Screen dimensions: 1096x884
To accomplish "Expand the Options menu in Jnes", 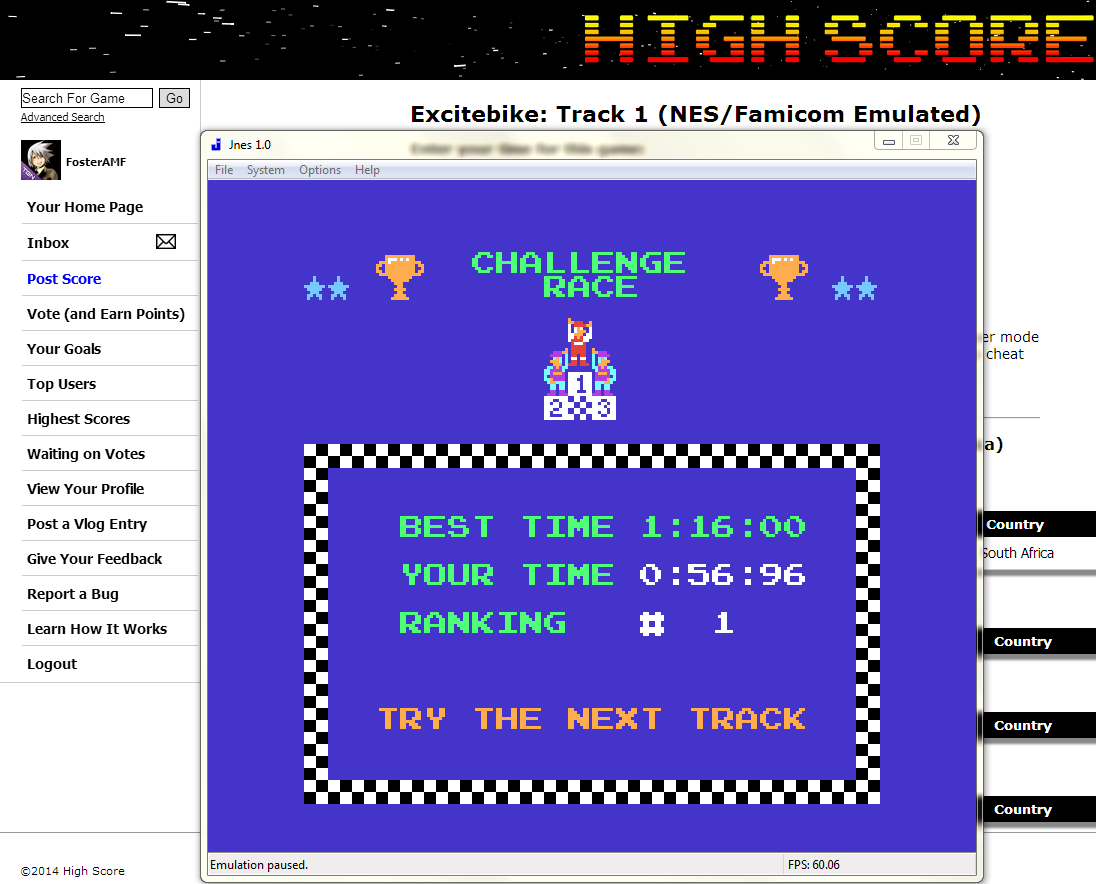I will (320, 170).
